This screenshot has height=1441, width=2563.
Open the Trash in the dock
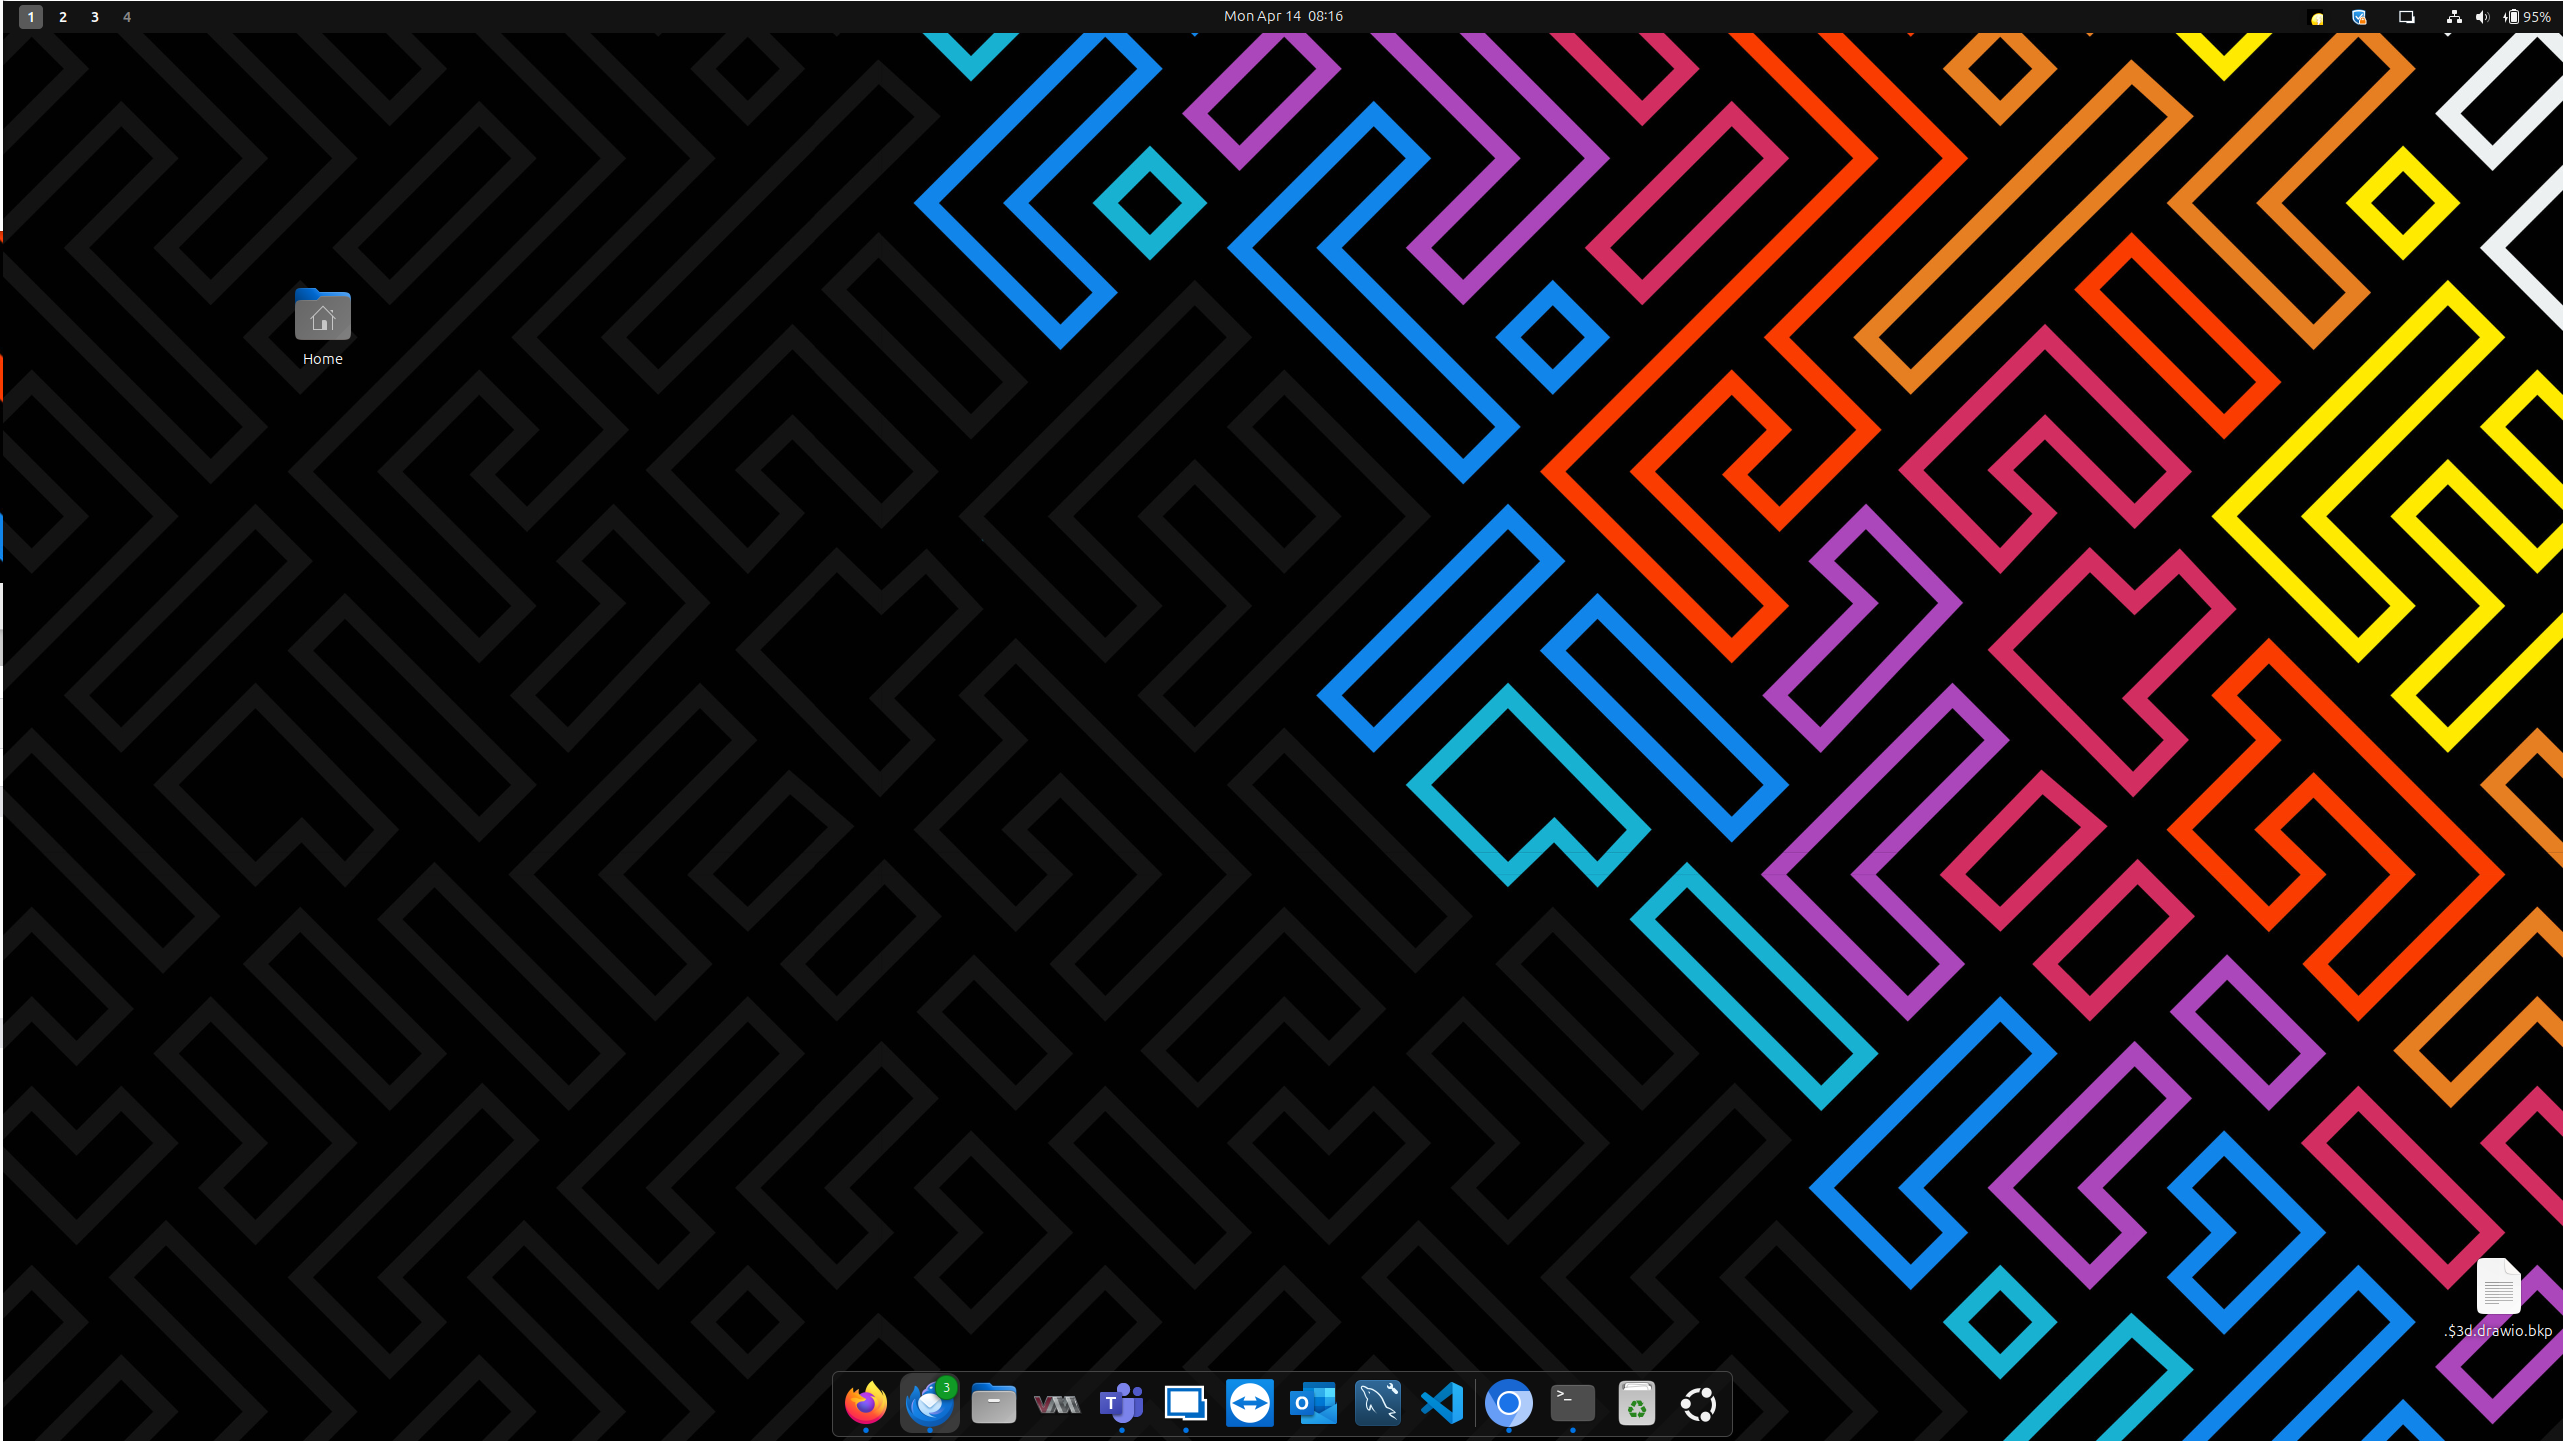click(1636, 1404)
